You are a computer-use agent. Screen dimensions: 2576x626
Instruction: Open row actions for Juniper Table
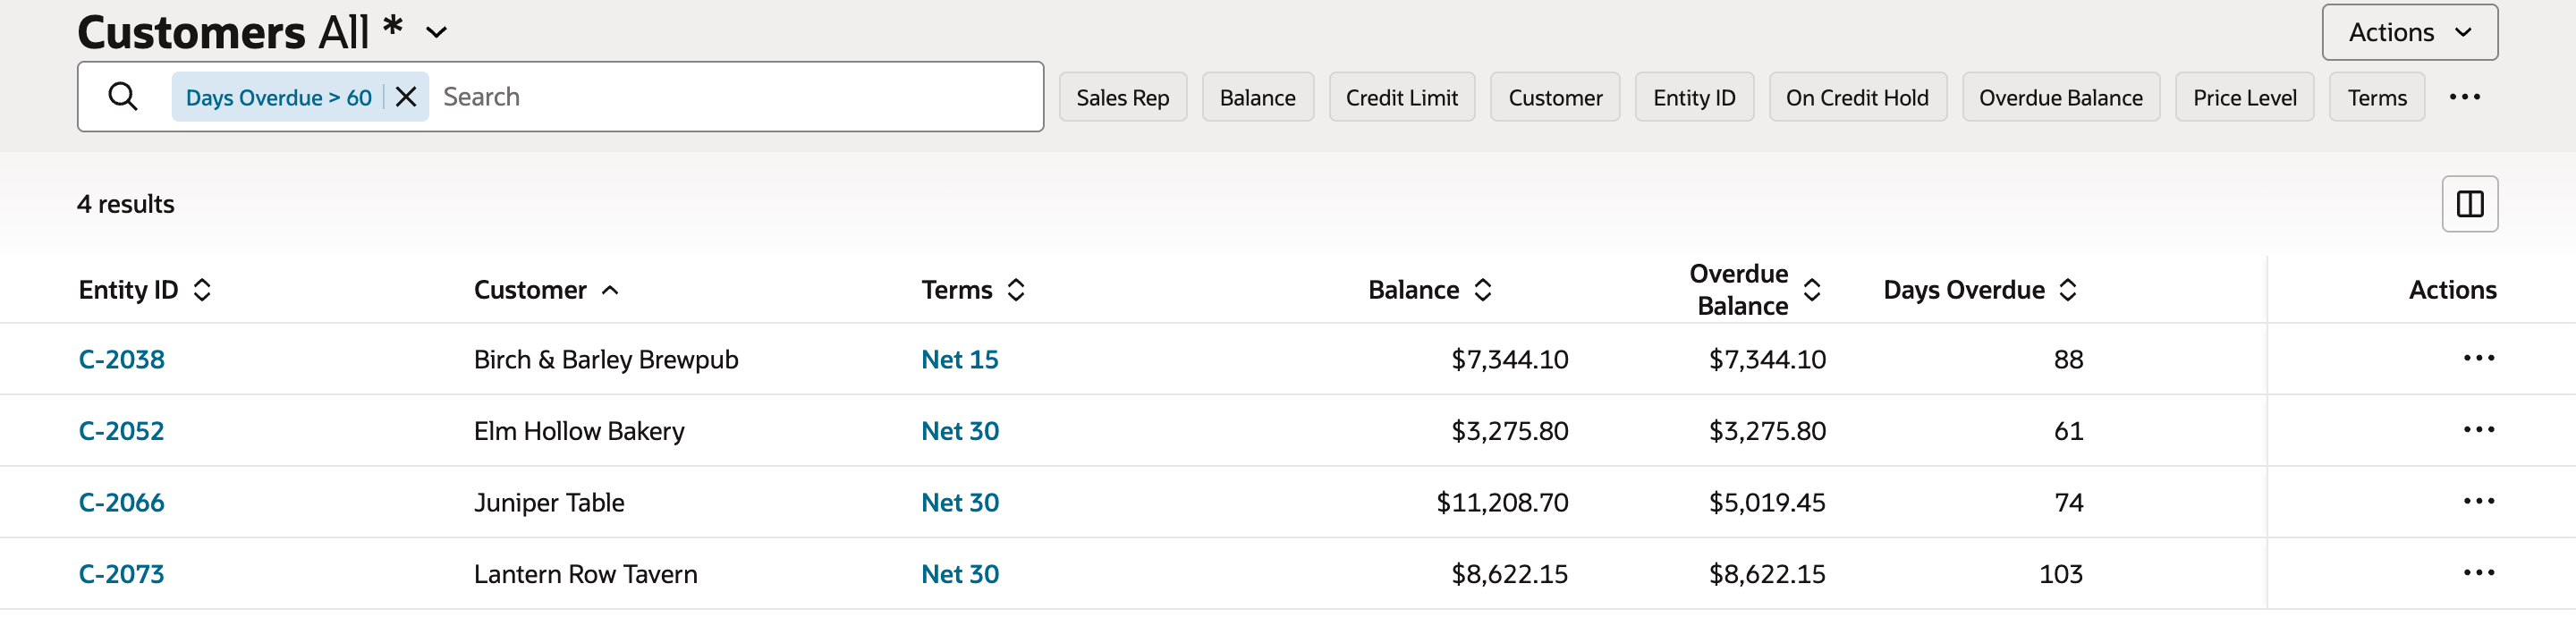pyautogui.click(x=2478, y=501)
